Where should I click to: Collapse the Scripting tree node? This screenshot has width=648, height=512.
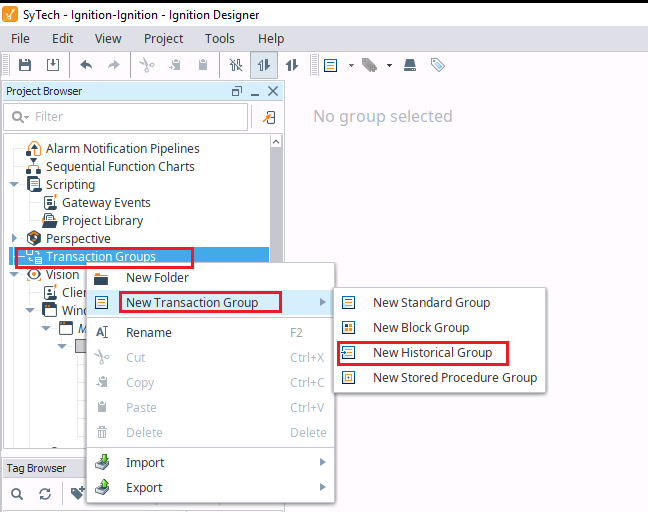[x=14, y=184]
